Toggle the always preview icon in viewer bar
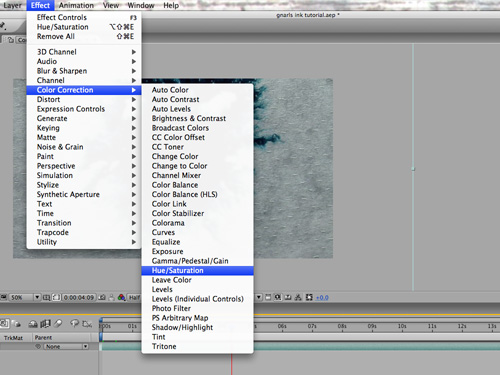The image size is (500, 375). [4, 297]
